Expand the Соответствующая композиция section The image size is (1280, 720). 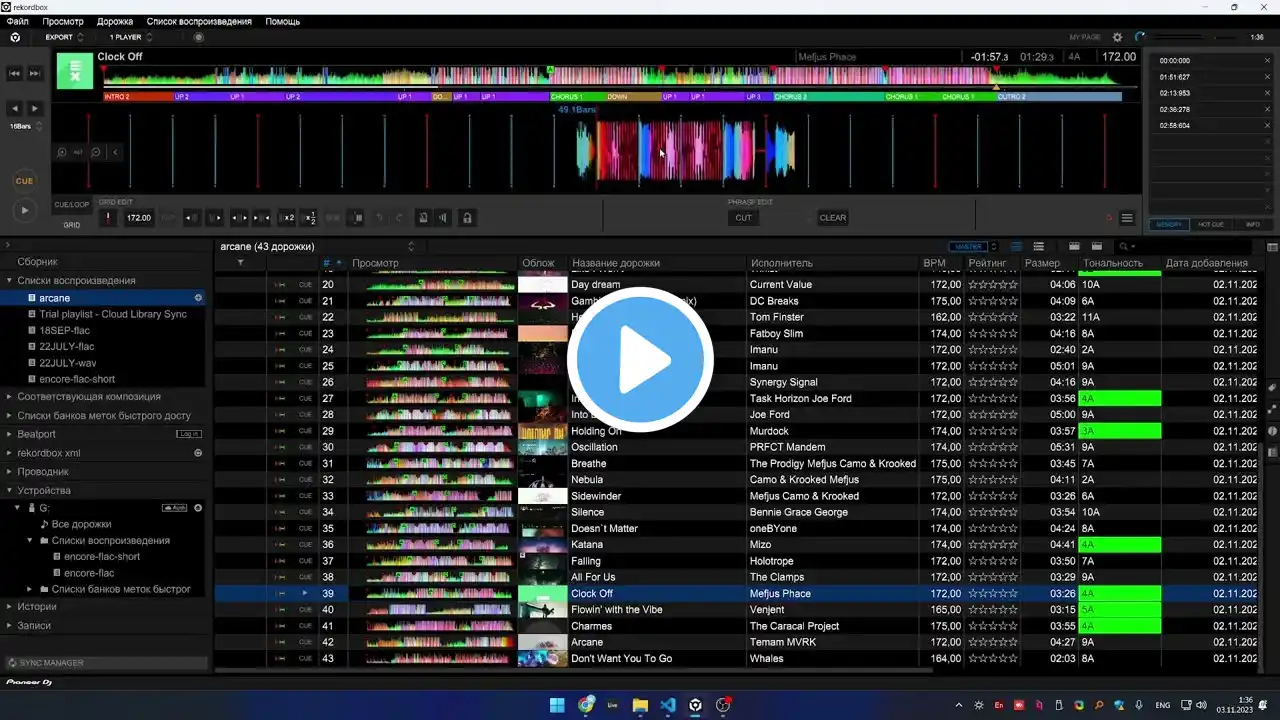(x=10, y=397)
